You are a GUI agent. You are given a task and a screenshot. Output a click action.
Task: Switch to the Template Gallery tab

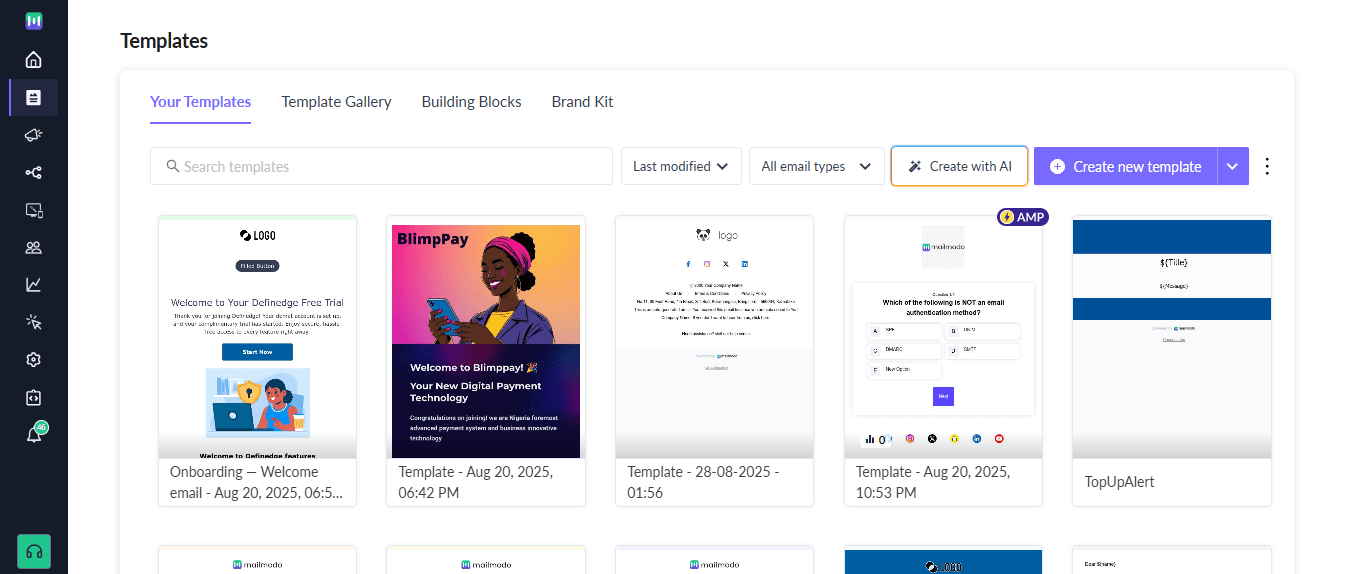coord(336,102)
